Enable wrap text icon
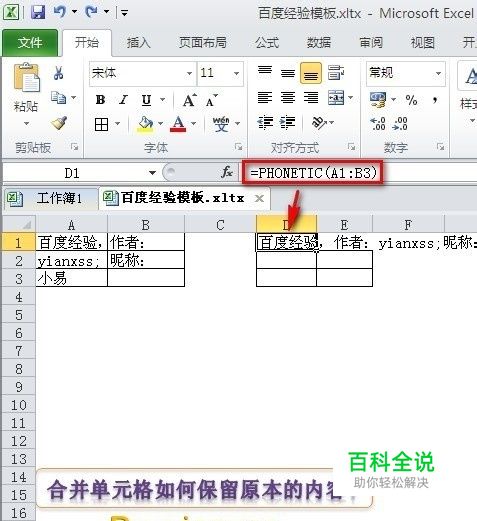477x521 pixels. (x=335, y=72)
